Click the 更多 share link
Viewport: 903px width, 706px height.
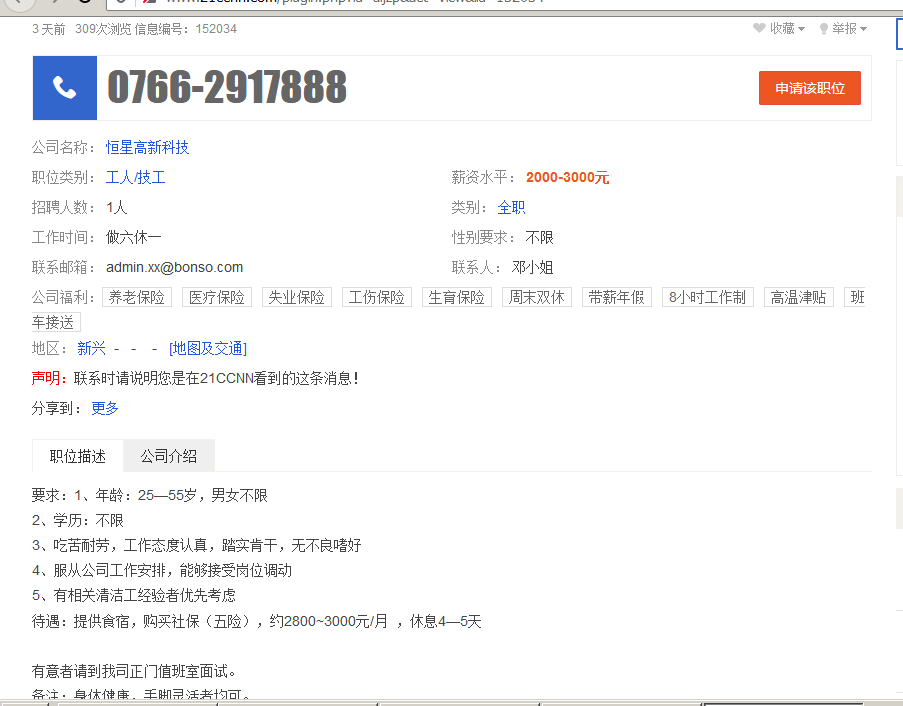tap(105, 408)
